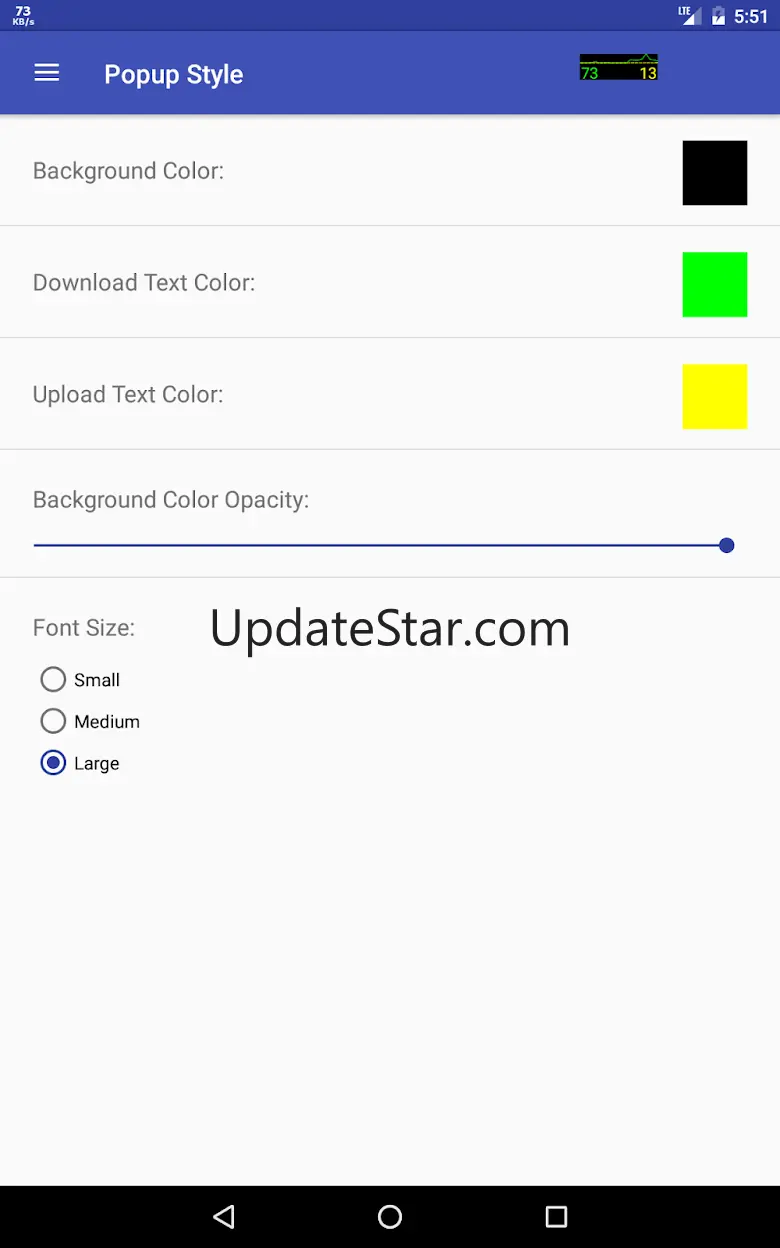Tap the Download Text Color row label
Image resolution: width=780 pixels, height=1248 pixels.
click(144, 283)
